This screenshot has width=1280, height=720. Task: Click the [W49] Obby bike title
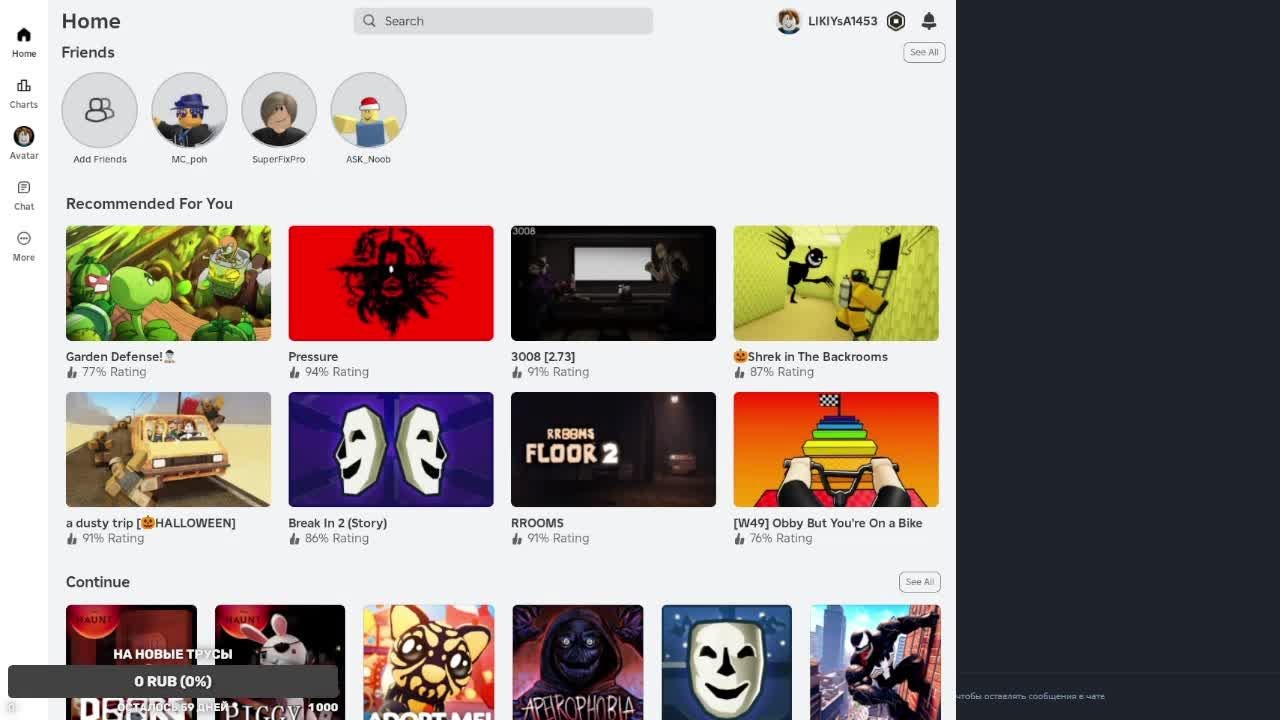tap(828, 523)
